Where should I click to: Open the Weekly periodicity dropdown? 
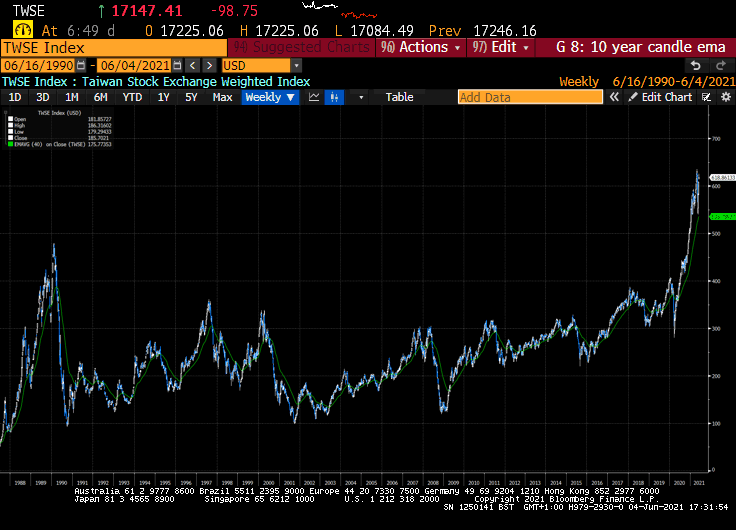click(270, 97)
